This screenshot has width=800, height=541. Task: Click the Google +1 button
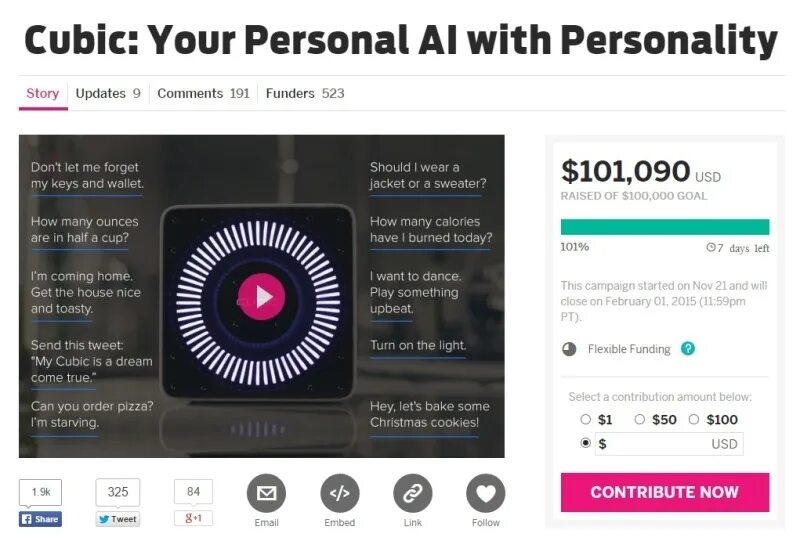(x=193, y=518)
